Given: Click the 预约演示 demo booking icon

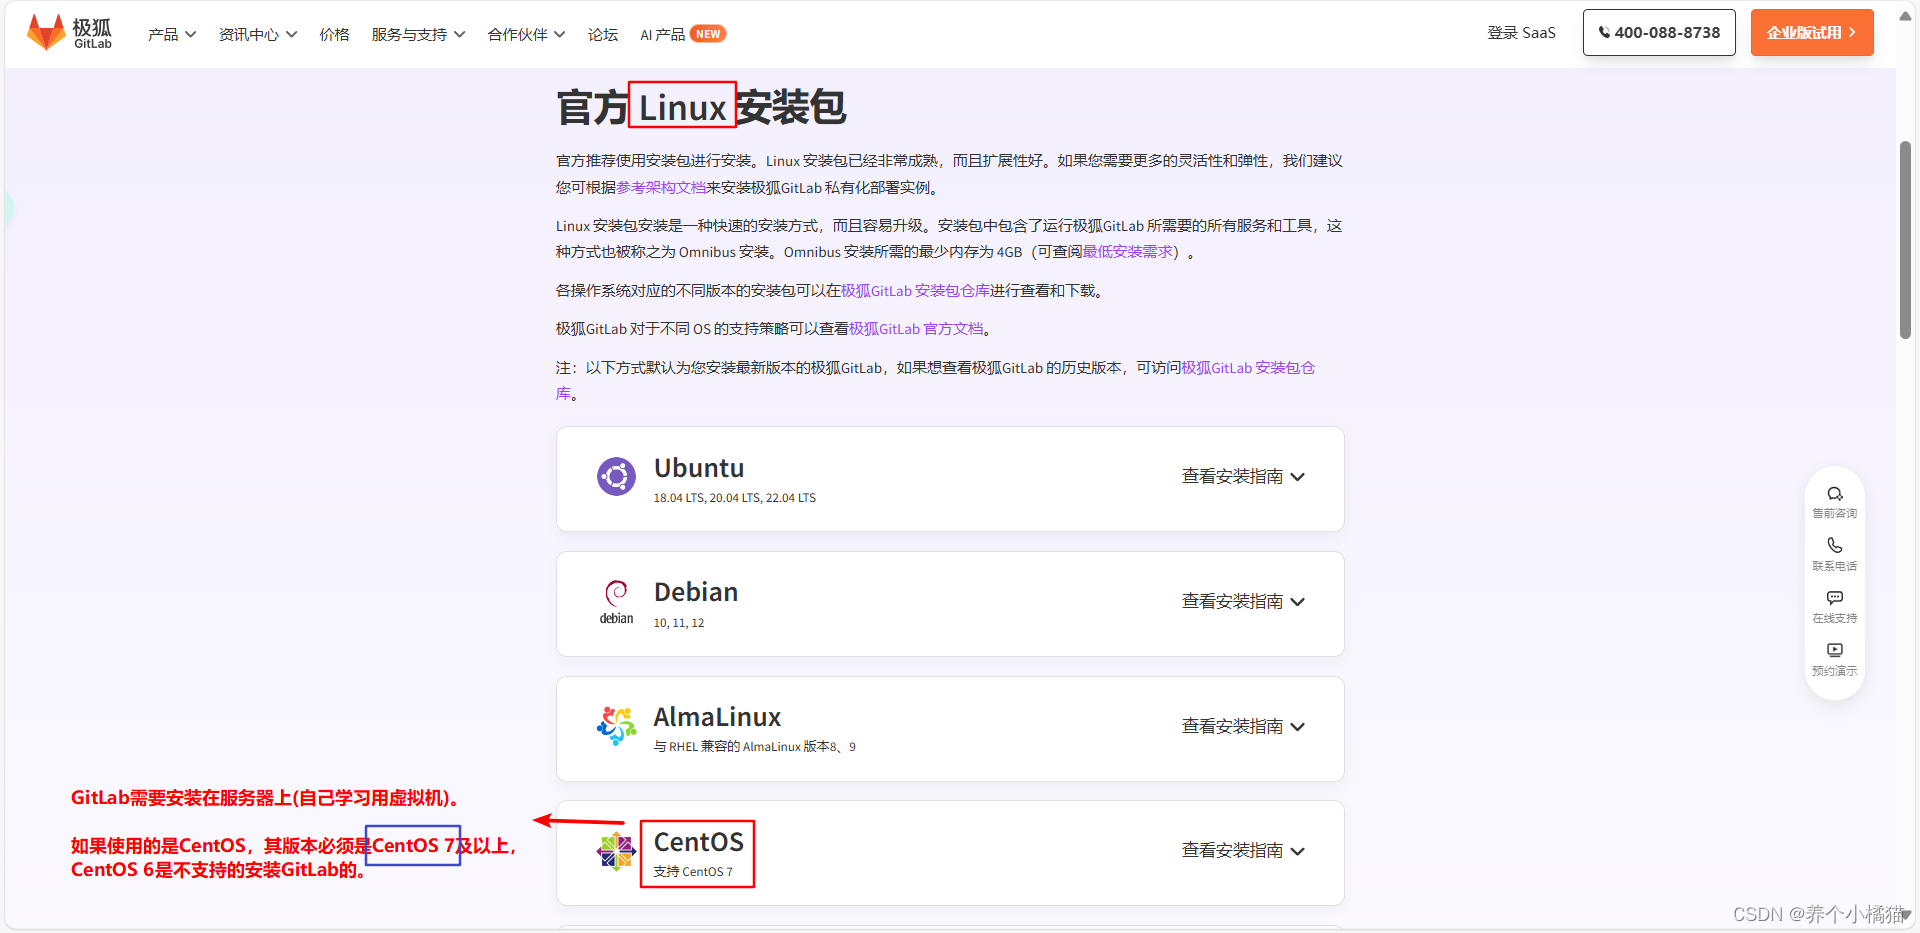Looking at the screenshot, I should point(1835,650).
